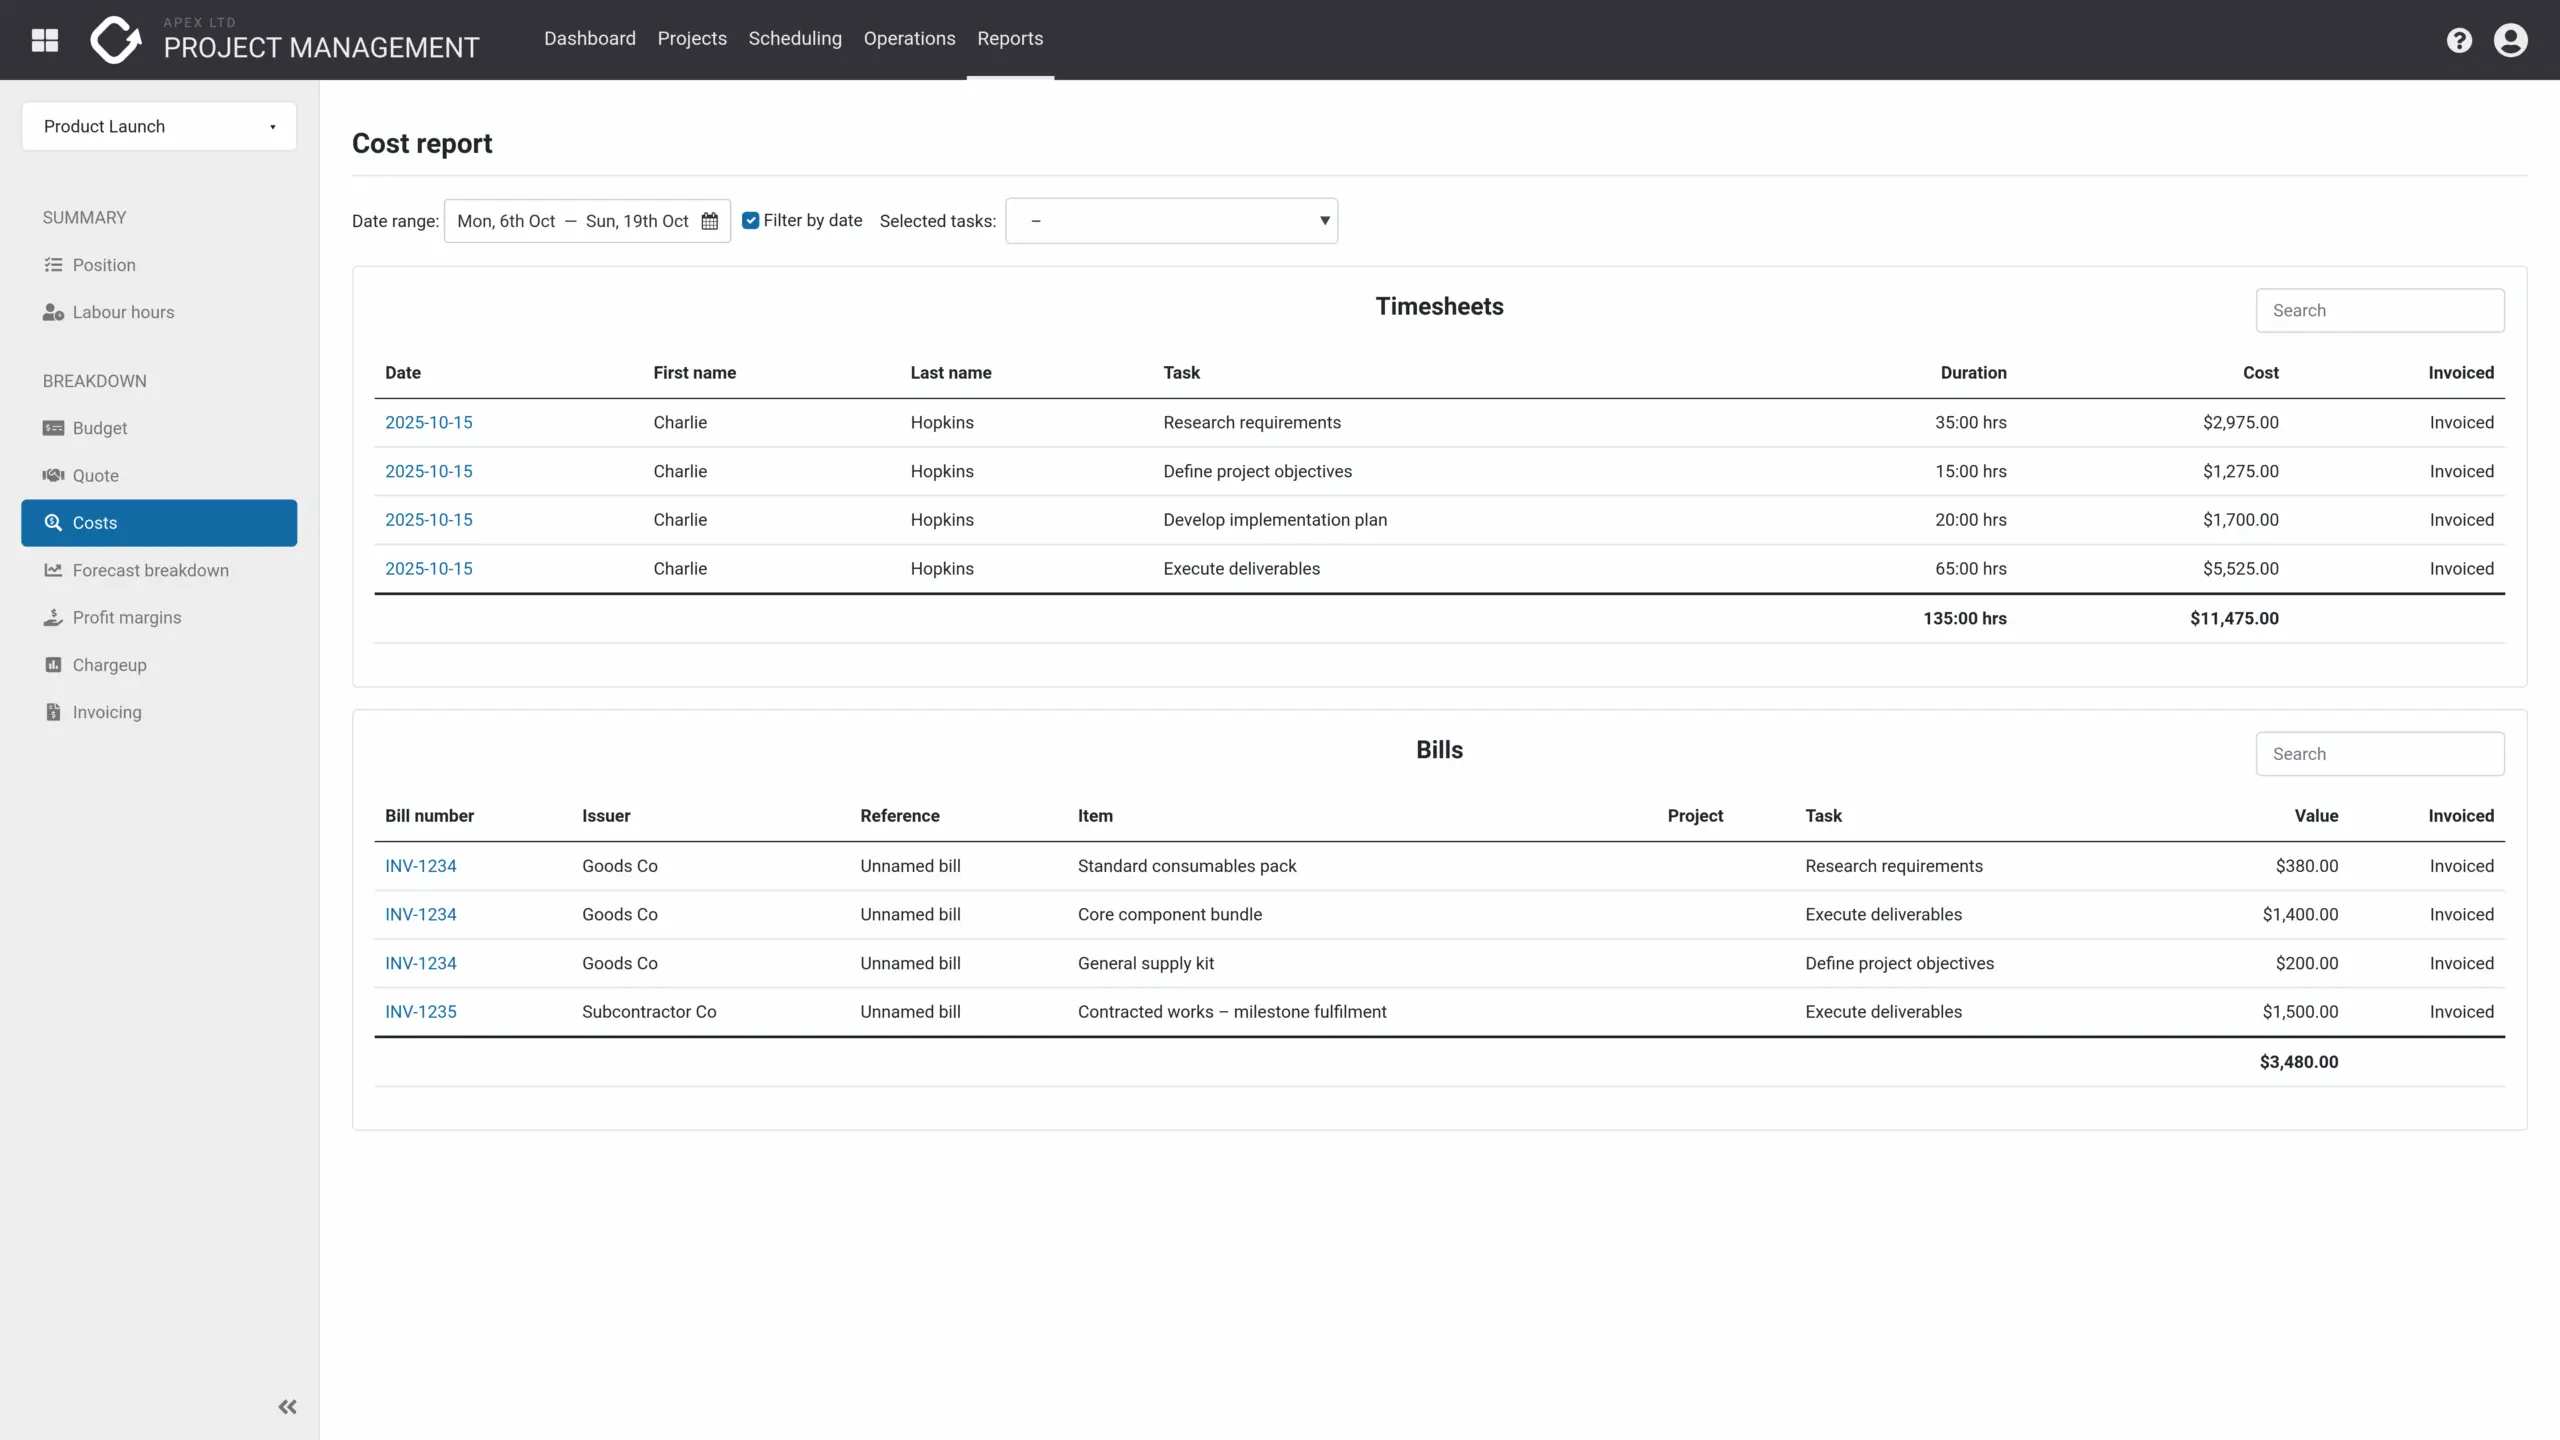
Task: Go to Chargeup breakdown item
Action: tap(109, 665)
